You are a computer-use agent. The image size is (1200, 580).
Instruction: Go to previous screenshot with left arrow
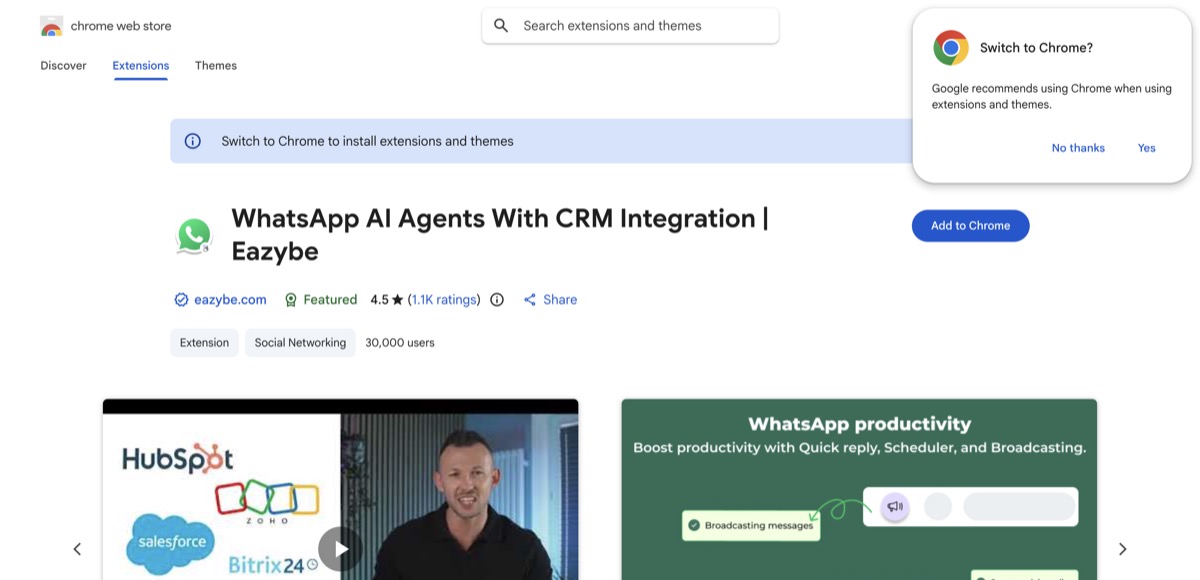(77, 549)
